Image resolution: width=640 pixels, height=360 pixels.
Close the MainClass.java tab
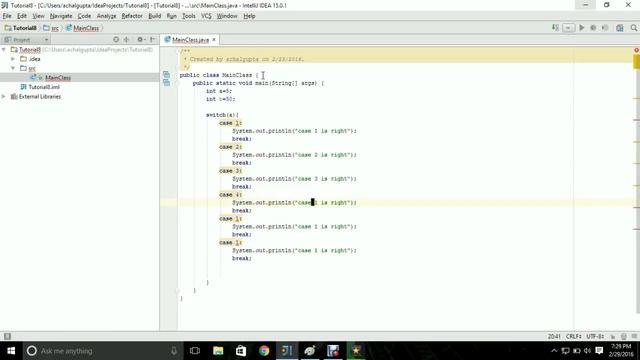(x=213, y=40)
